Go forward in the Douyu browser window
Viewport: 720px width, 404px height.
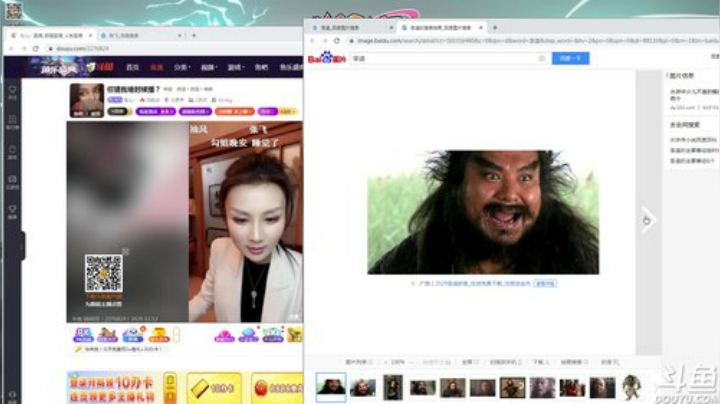click(24, 48)
